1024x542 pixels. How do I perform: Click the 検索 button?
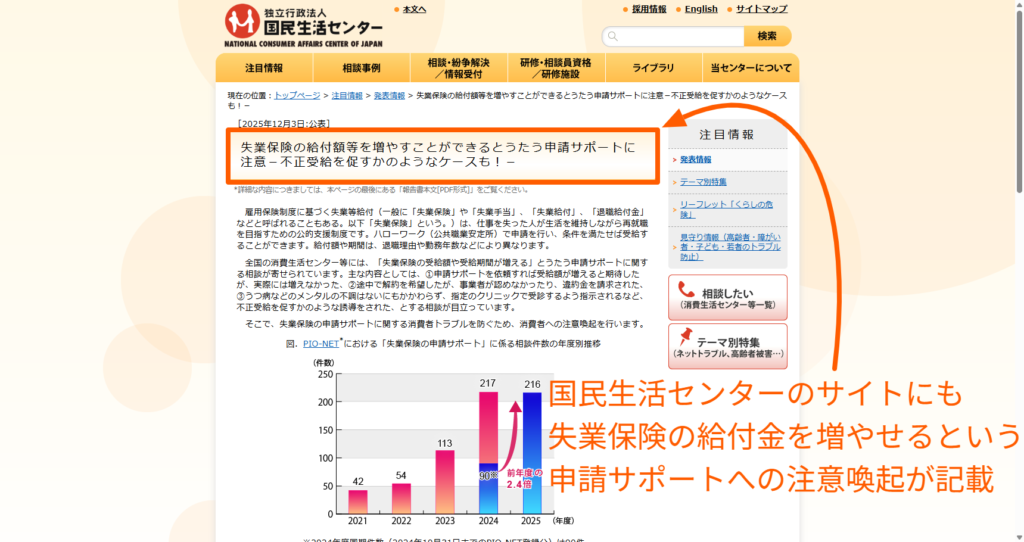pyautogui.click(x=767, y=36)
